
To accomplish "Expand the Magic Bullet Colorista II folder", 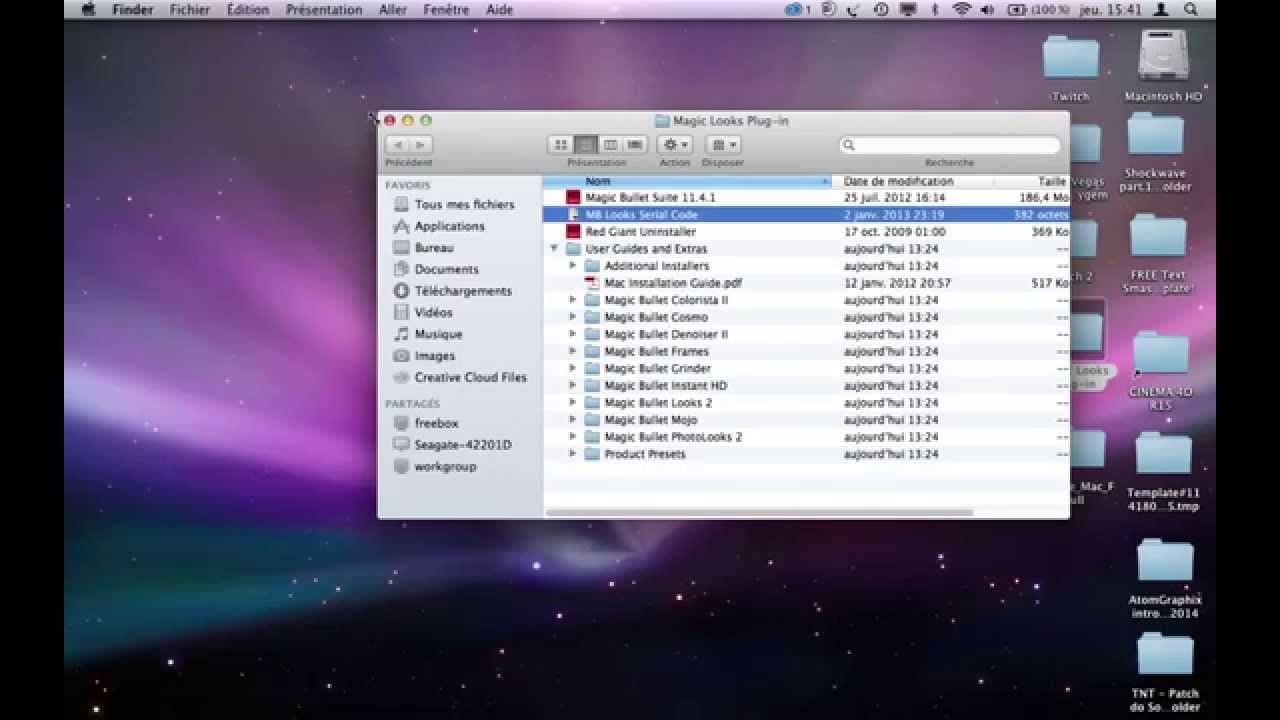I will pos(573,300).
